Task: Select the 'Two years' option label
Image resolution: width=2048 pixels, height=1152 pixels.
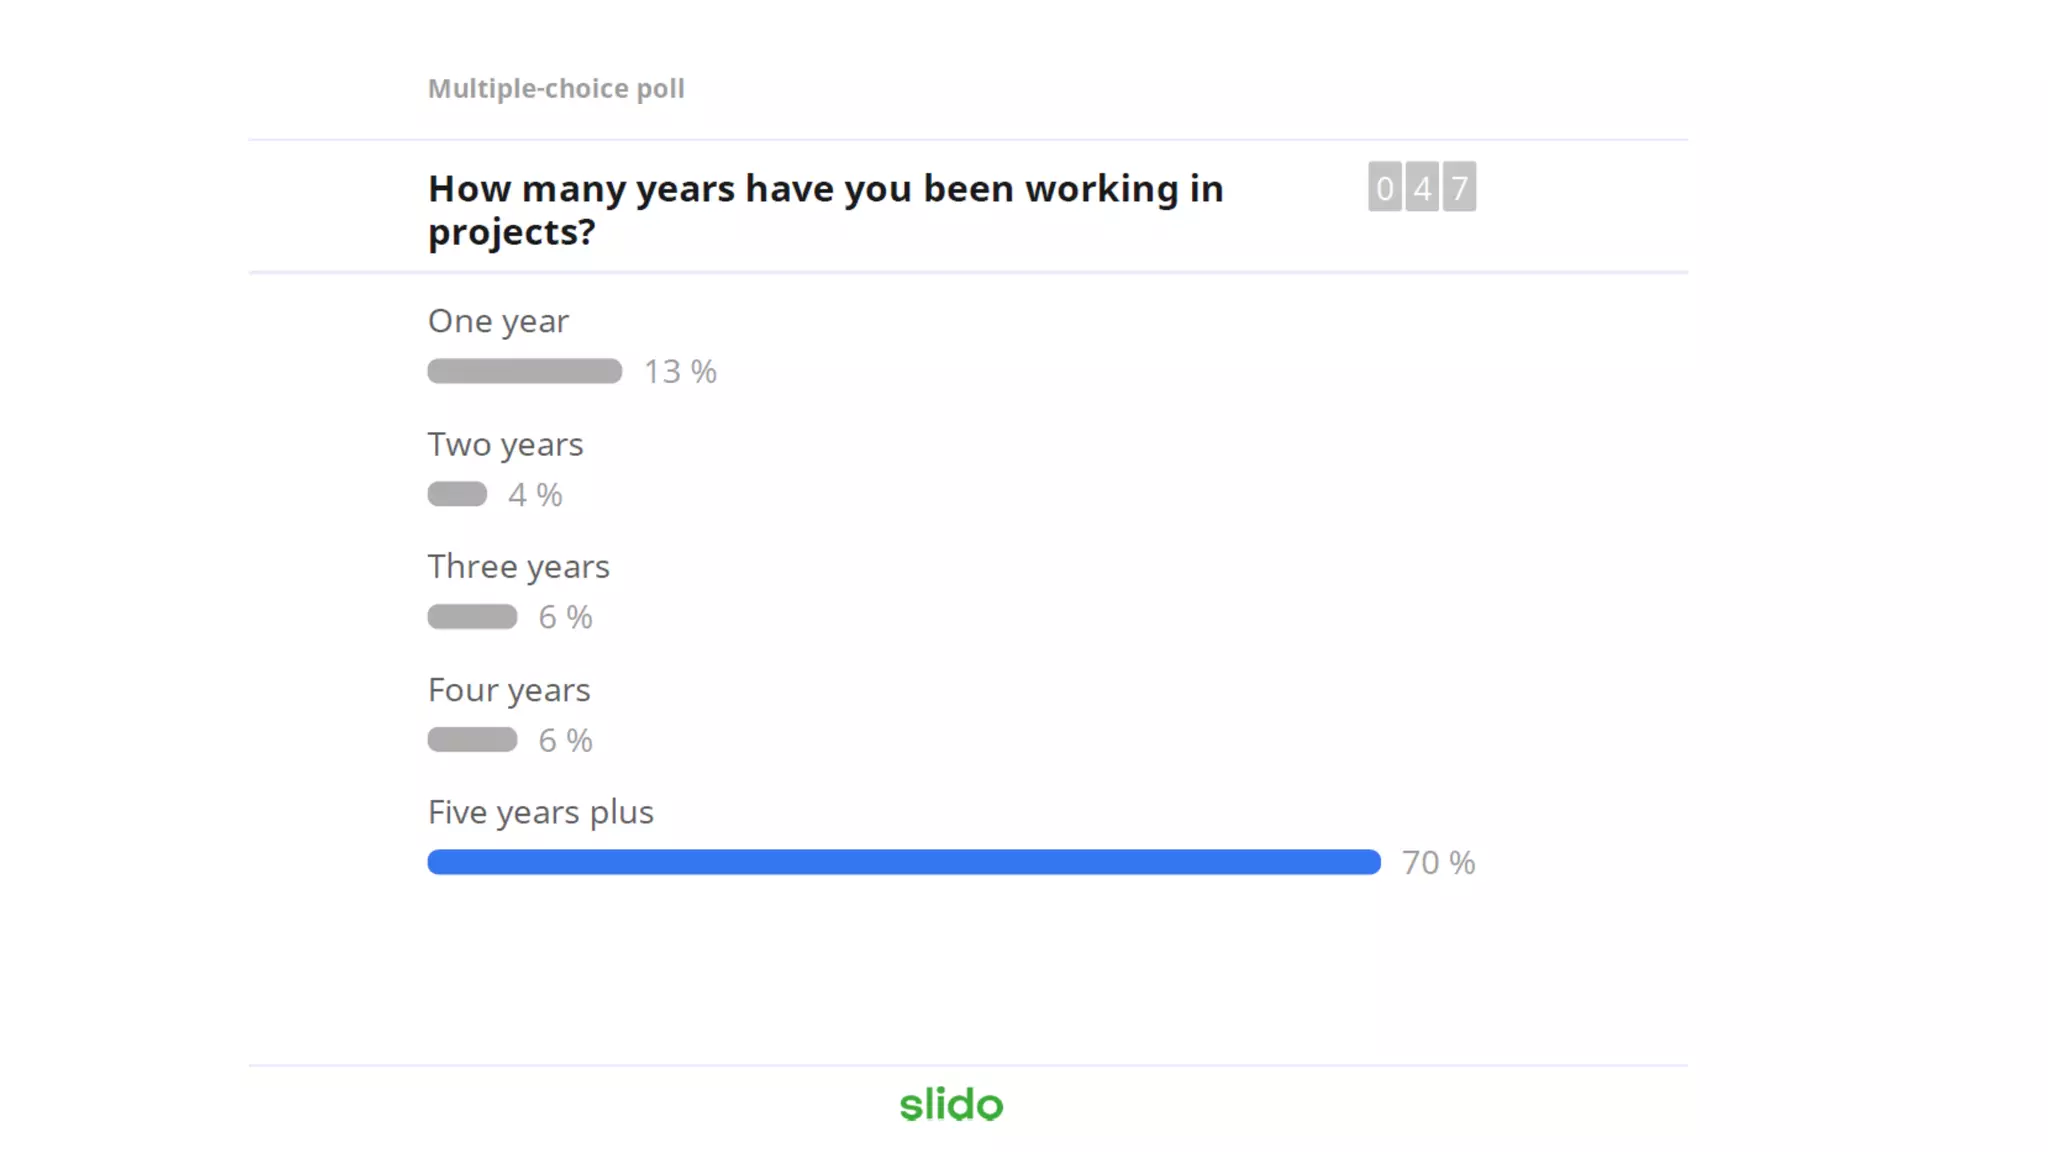Action: pyautogui.click(x=505, y=445)
